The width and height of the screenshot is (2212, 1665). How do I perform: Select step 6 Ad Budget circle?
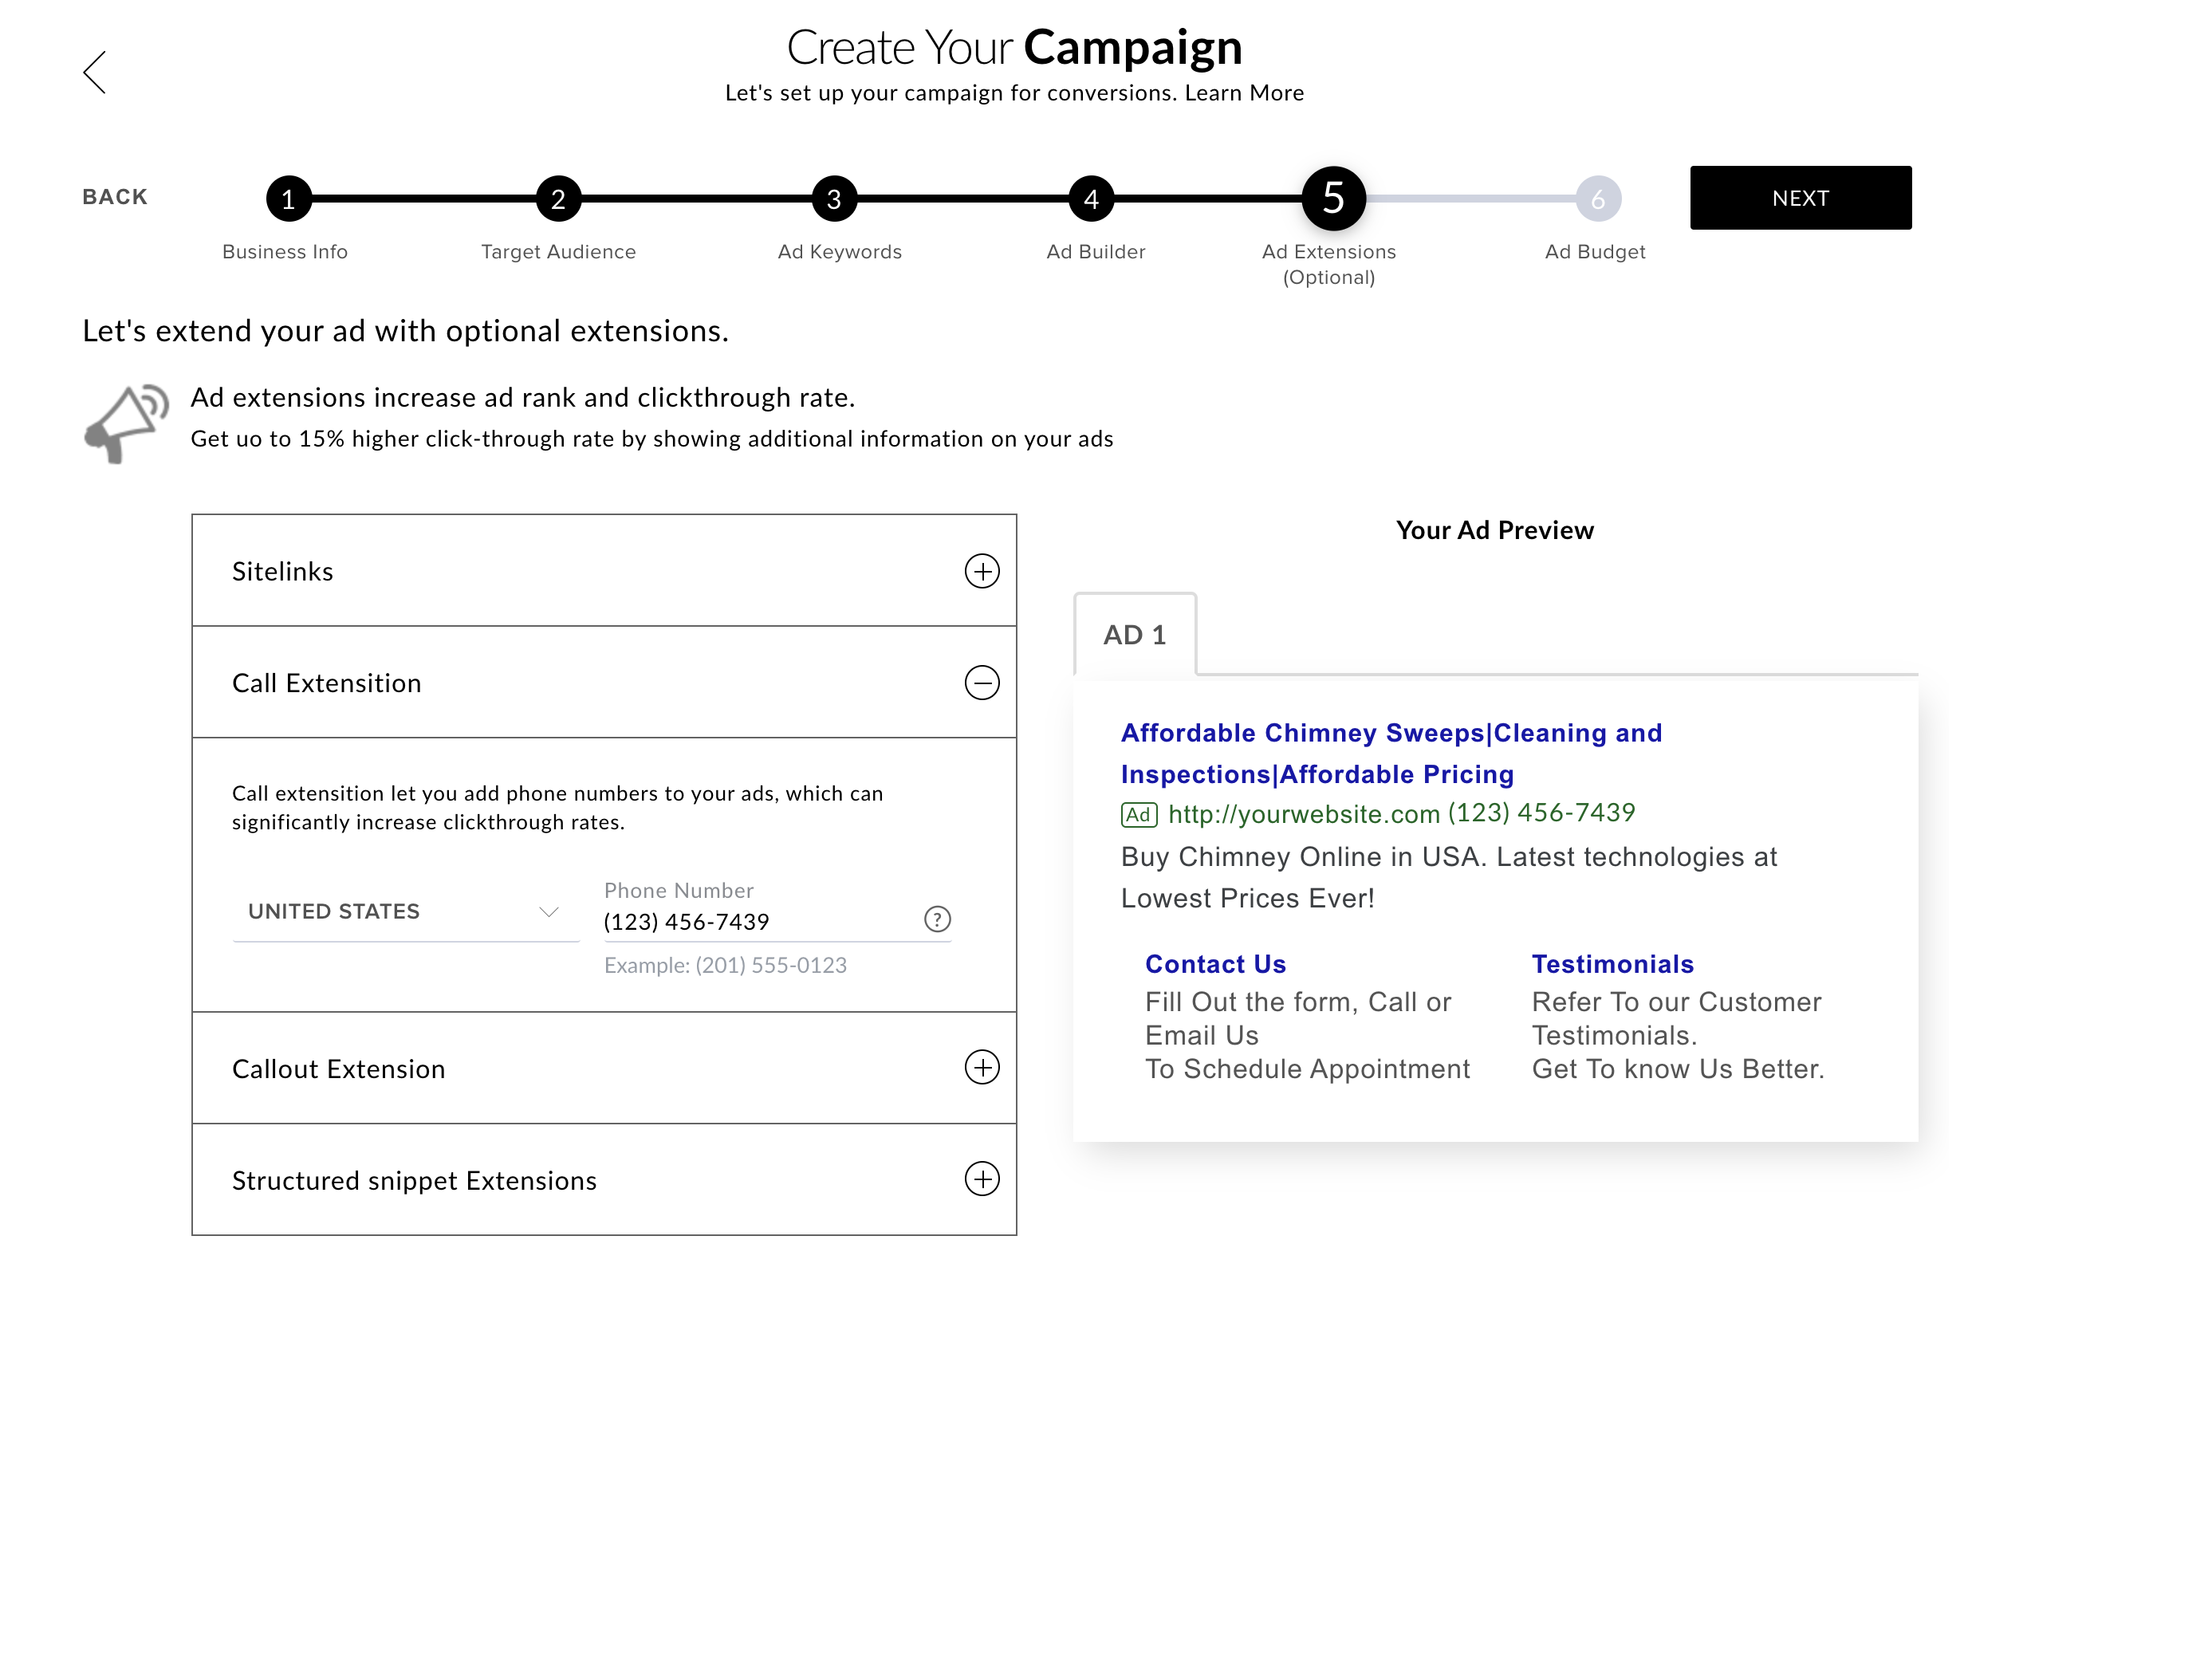pos(1597,199)
